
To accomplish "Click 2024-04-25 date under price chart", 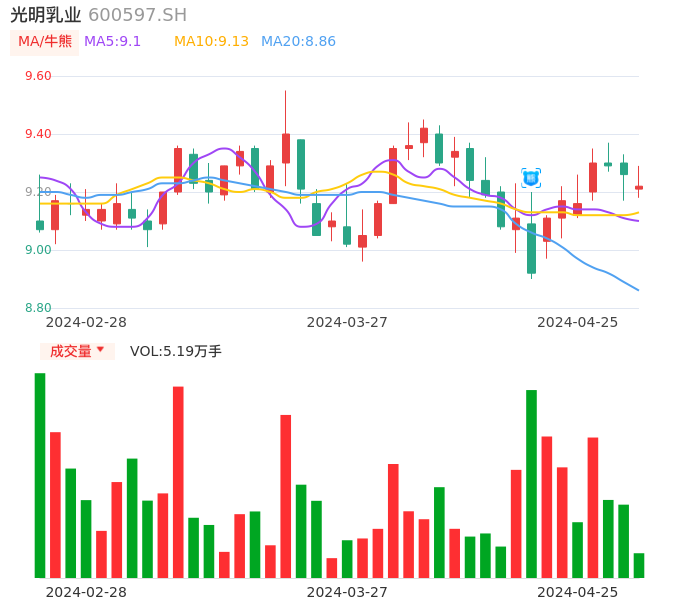I will (x=578, y=322).
